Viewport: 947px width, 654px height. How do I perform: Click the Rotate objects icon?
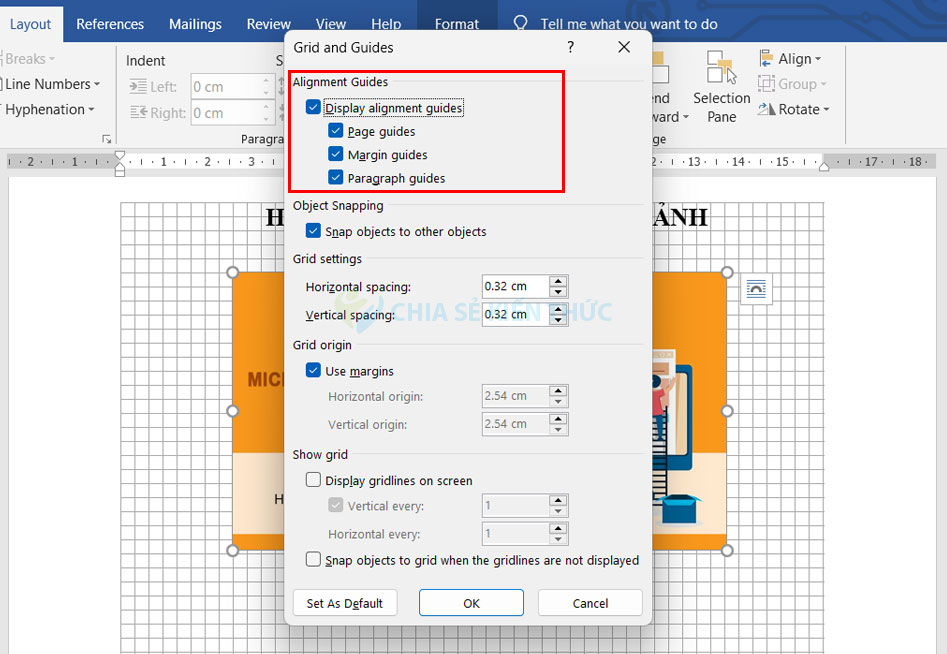point(767,109)
